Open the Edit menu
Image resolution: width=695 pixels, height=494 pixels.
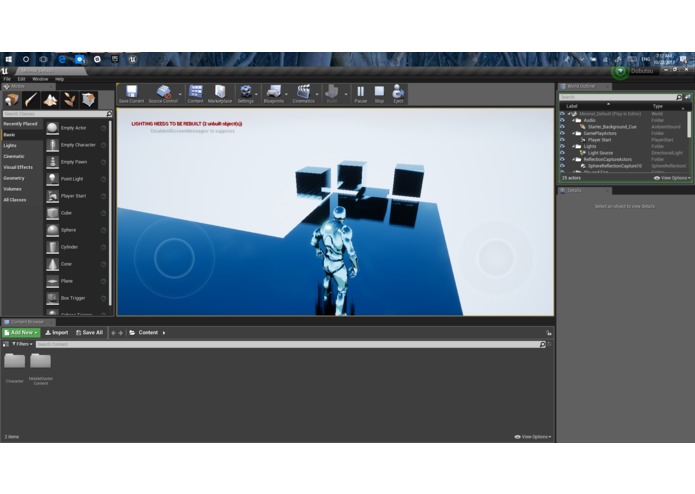point(21,79)
